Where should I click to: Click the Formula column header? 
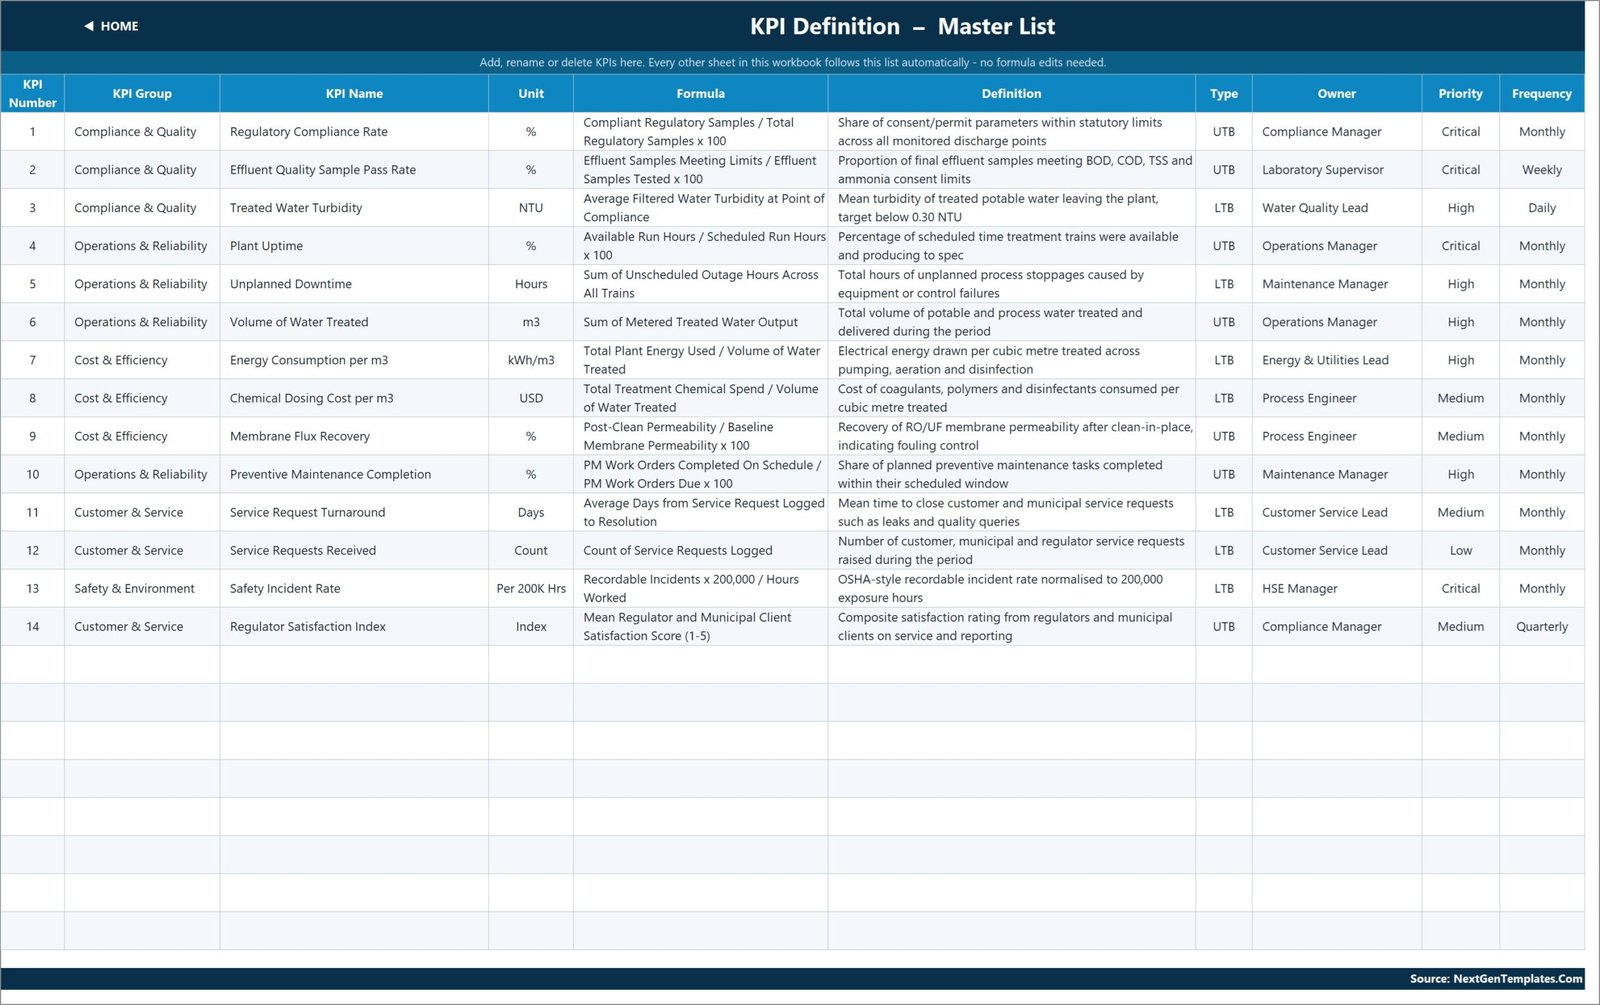(700, 93)
